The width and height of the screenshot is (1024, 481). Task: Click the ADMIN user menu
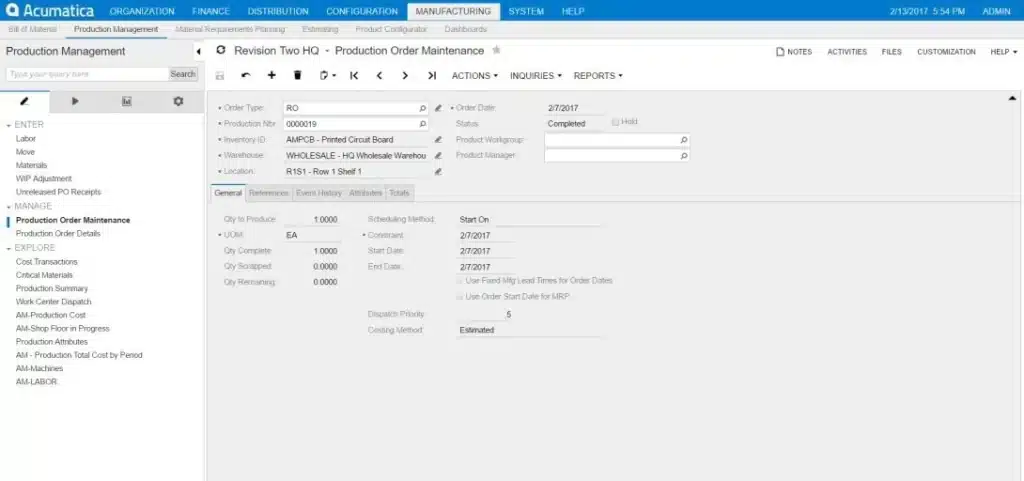click(996, 11)
